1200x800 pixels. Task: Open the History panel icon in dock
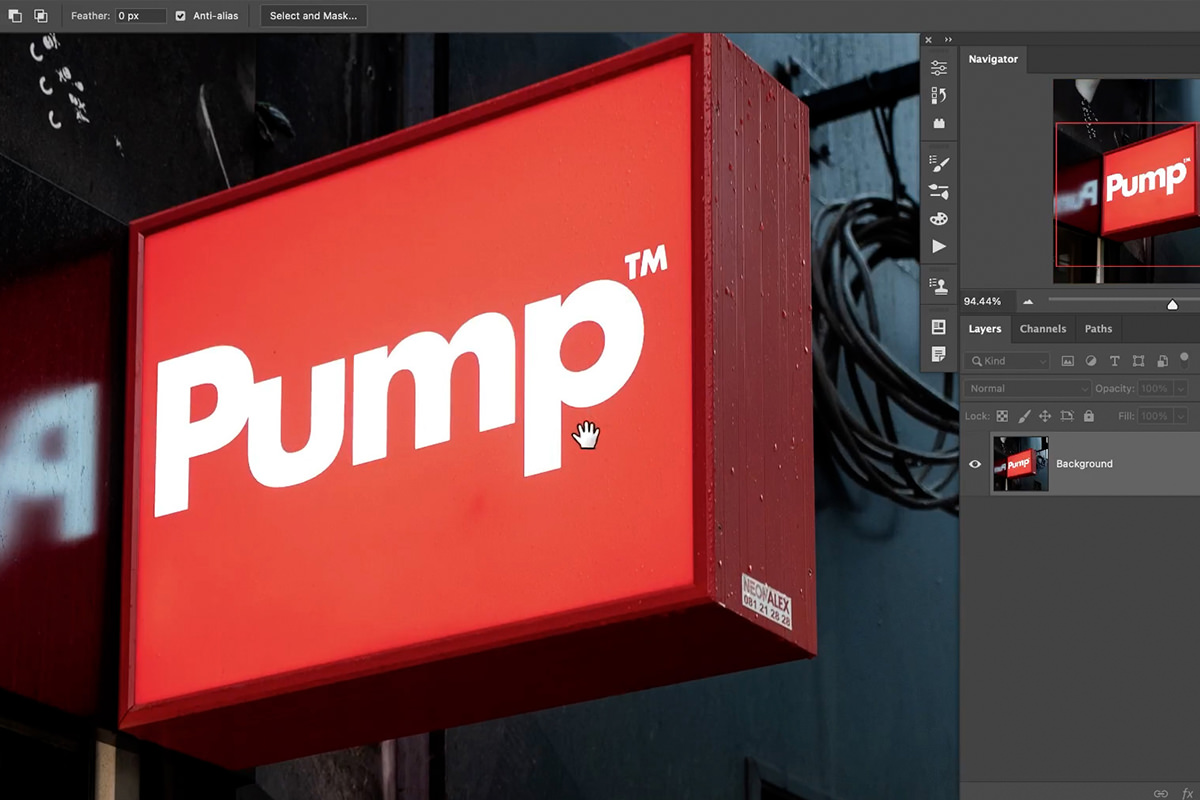point(939,96)
